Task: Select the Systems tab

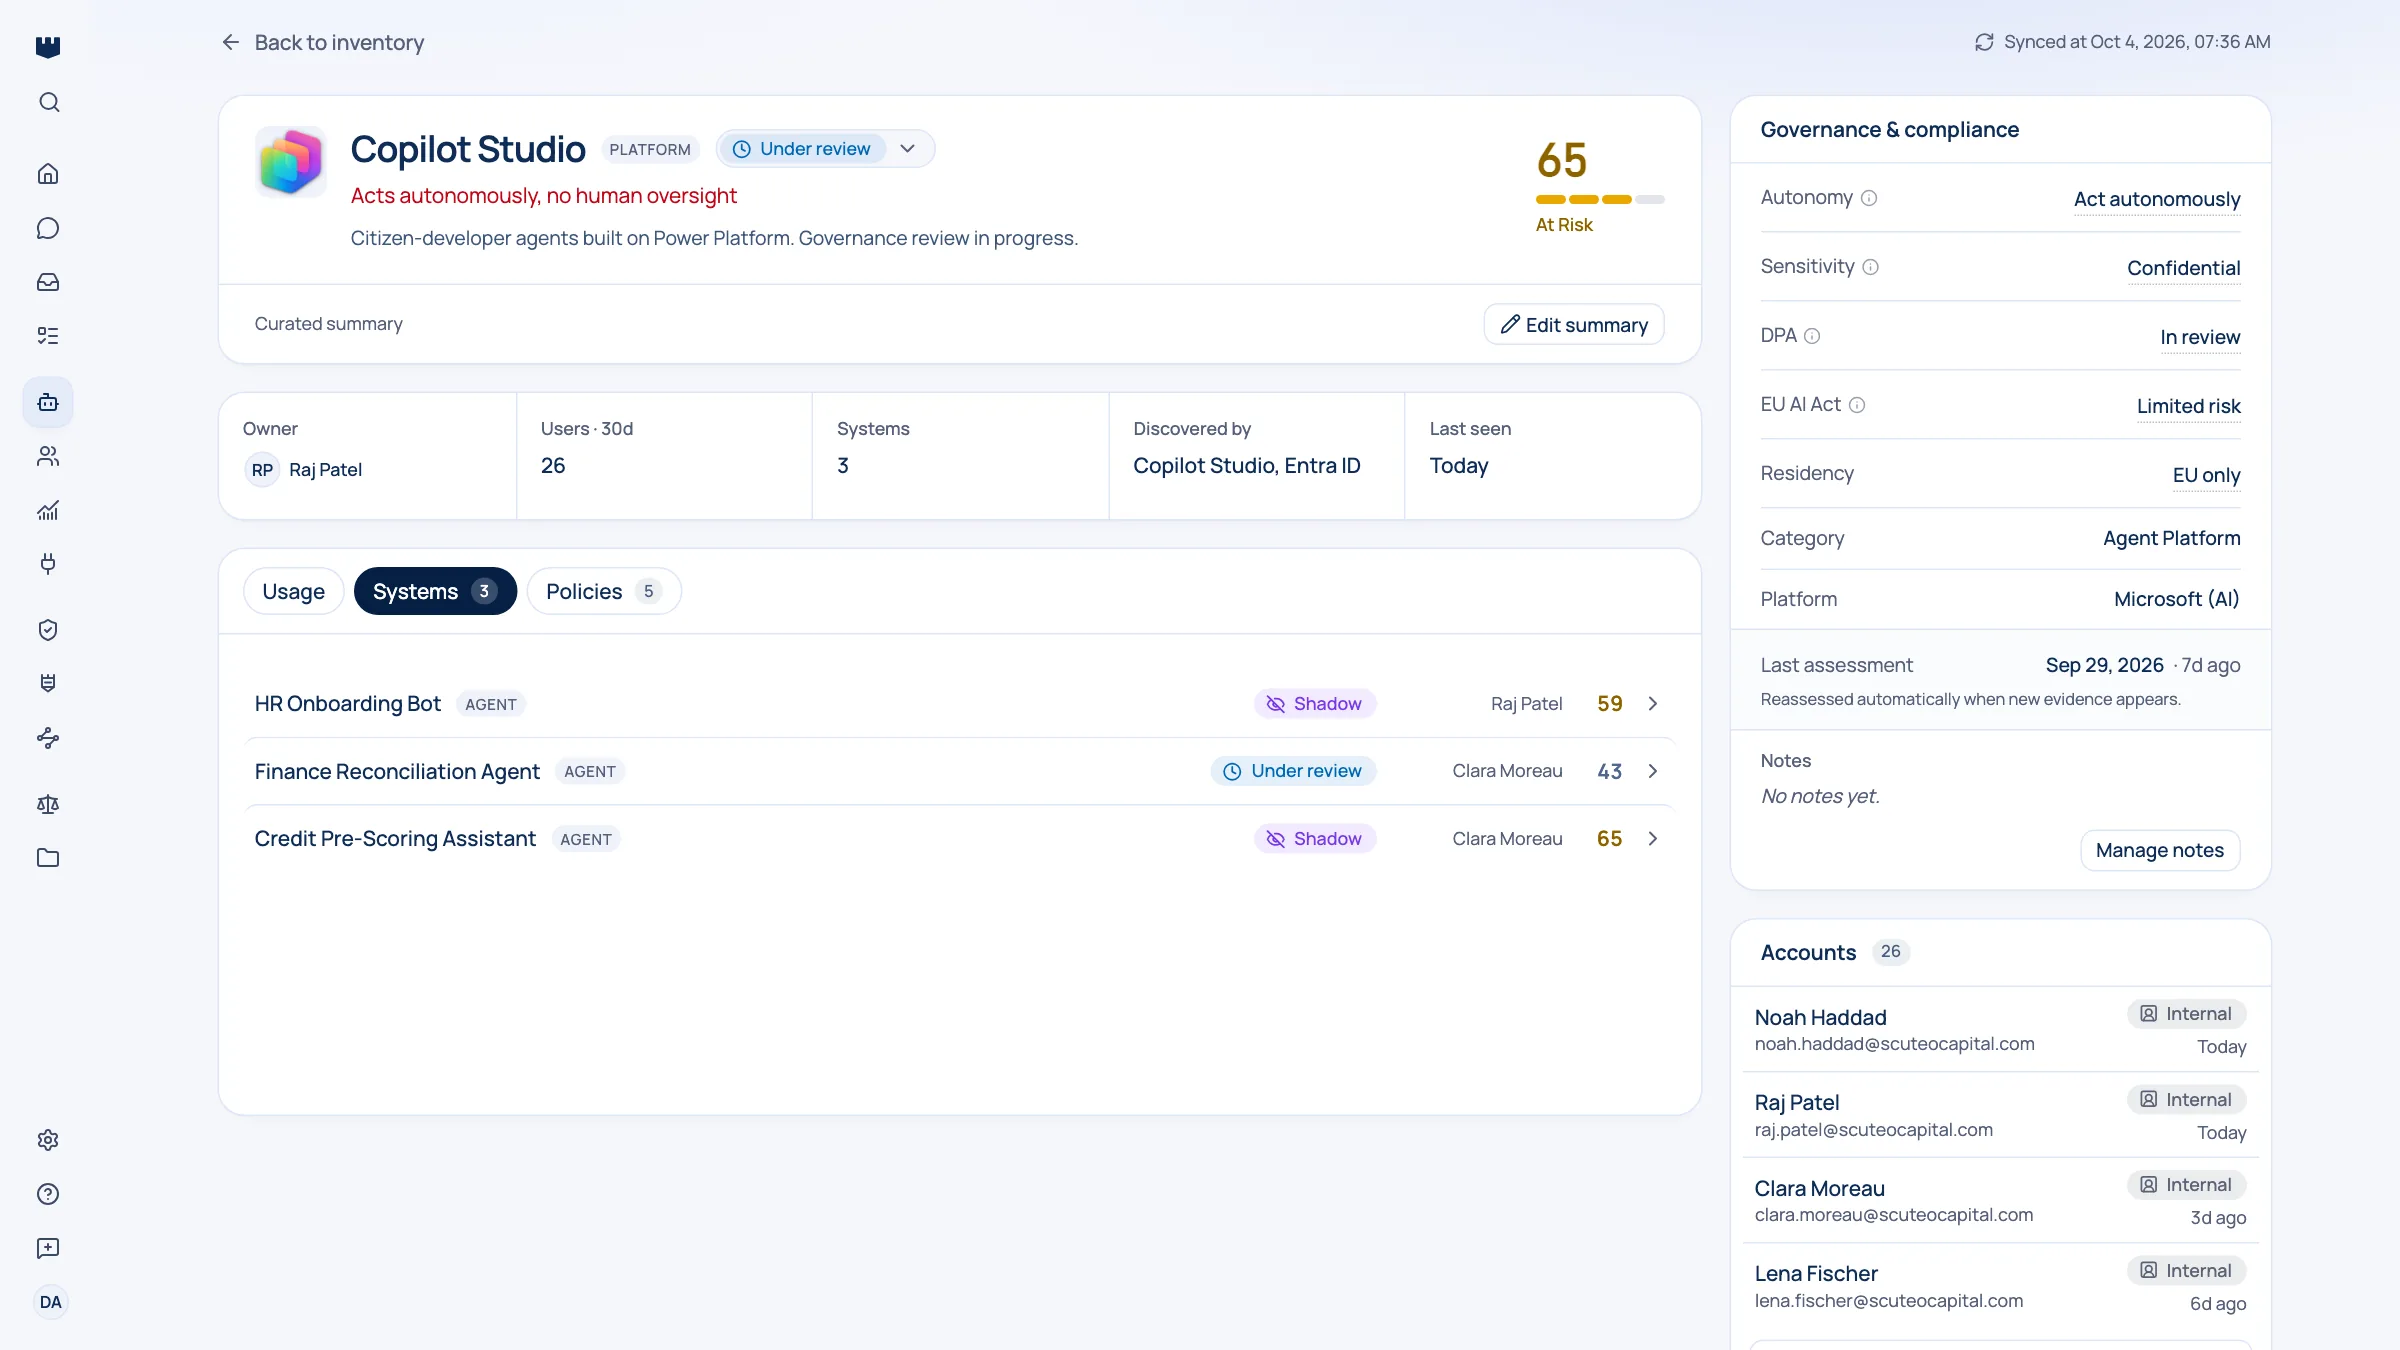Action: (x=435, y=591)
